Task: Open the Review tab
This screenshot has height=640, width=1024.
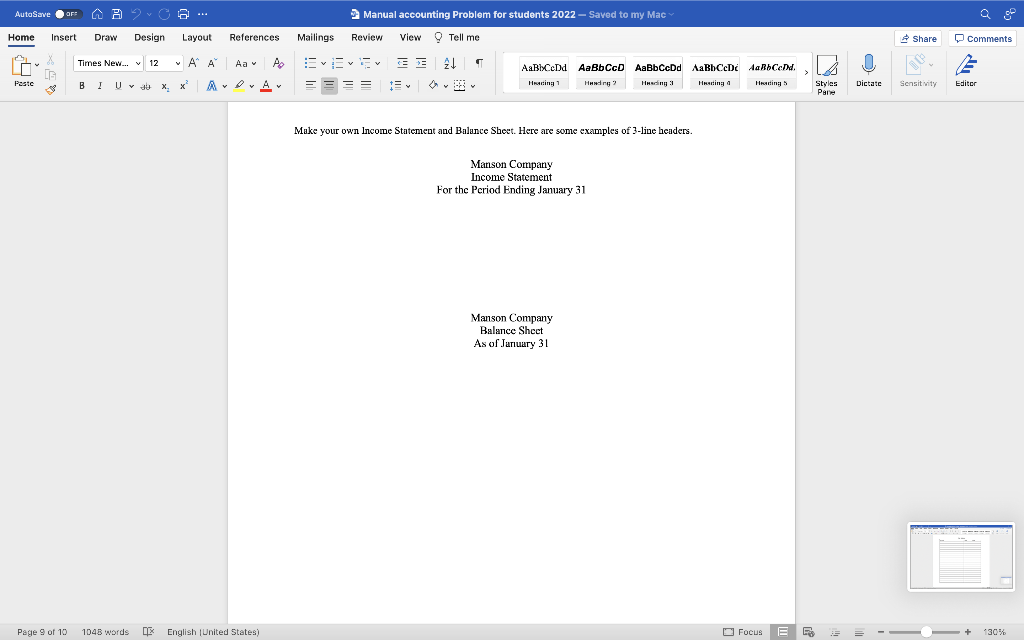Action: pos(366,37)
